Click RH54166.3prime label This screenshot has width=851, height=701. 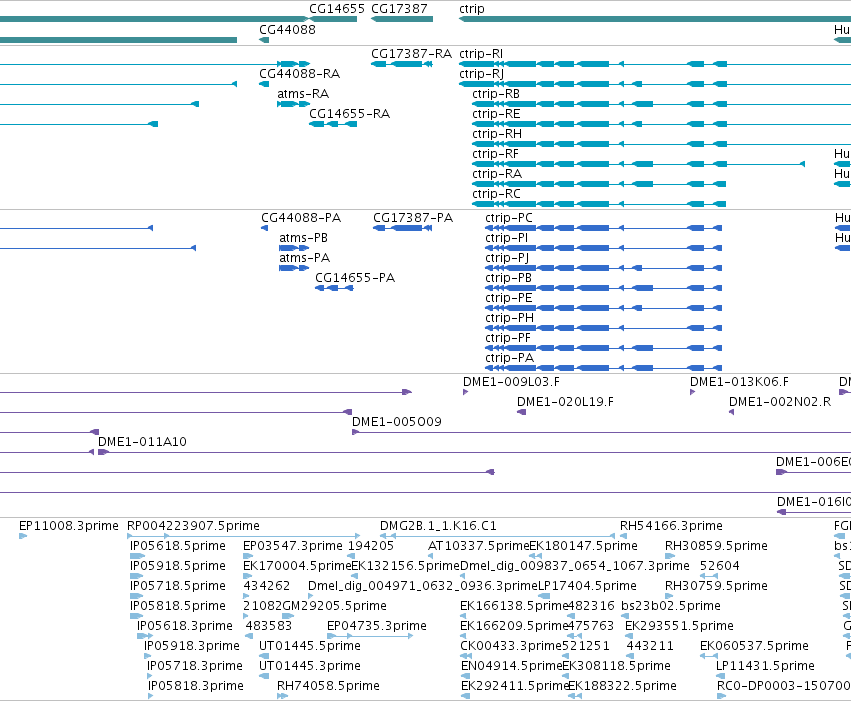coord(671,526)
